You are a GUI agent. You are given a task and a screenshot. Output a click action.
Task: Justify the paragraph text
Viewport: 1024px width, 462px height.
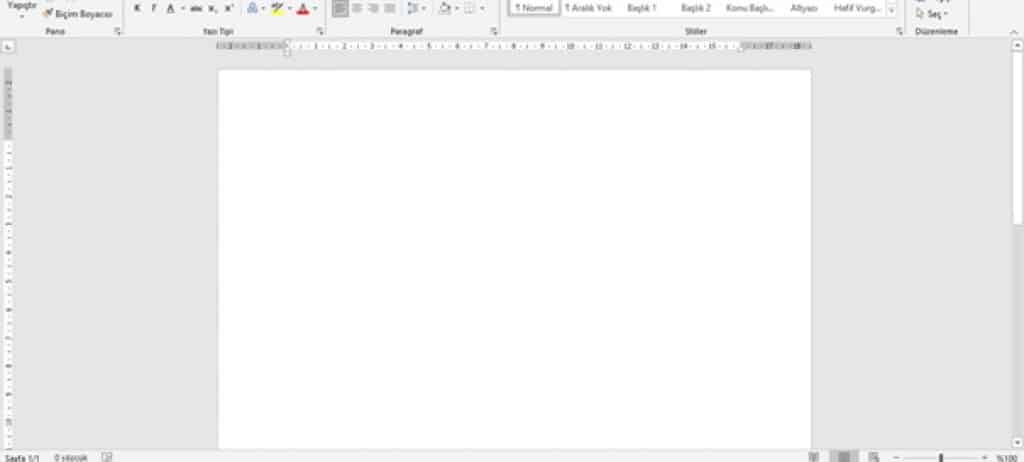click(390, 8)
